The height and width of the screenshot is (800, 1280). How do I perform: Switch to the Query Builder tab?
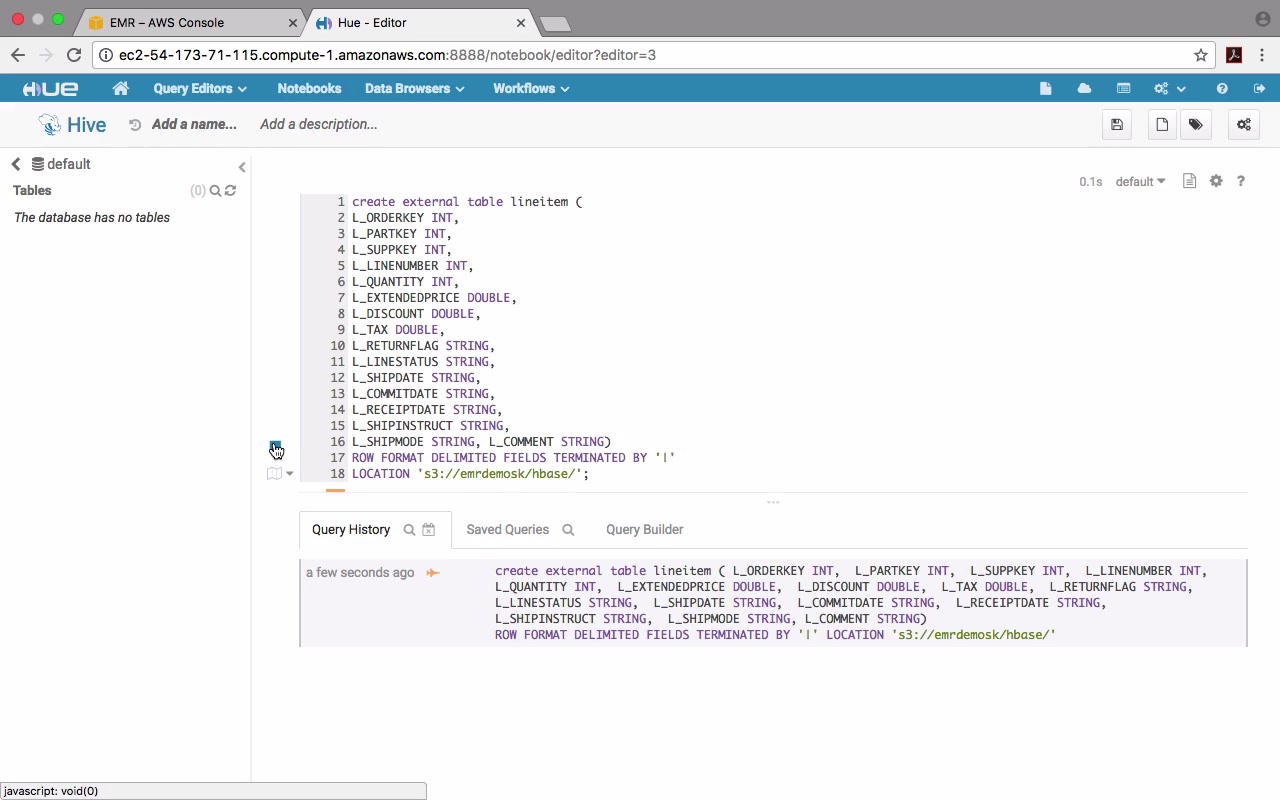pyautogui.click(x=644, y=530)
